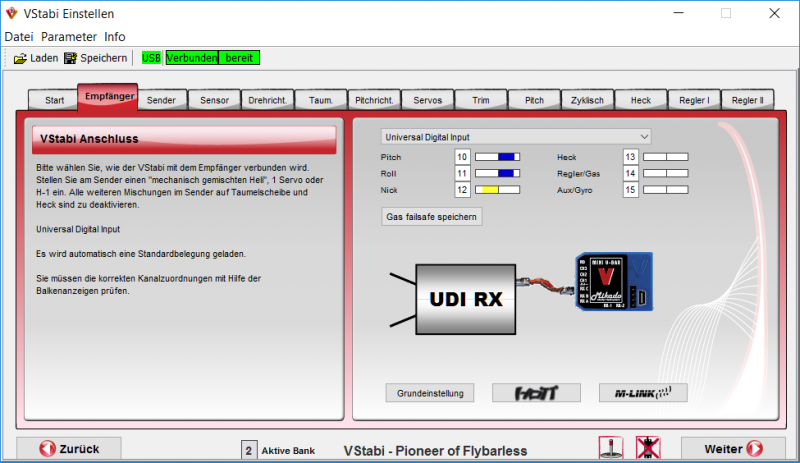Go to next page with Weiter
800x463 pixels.
pyautogui.click(x=732, y=449)
